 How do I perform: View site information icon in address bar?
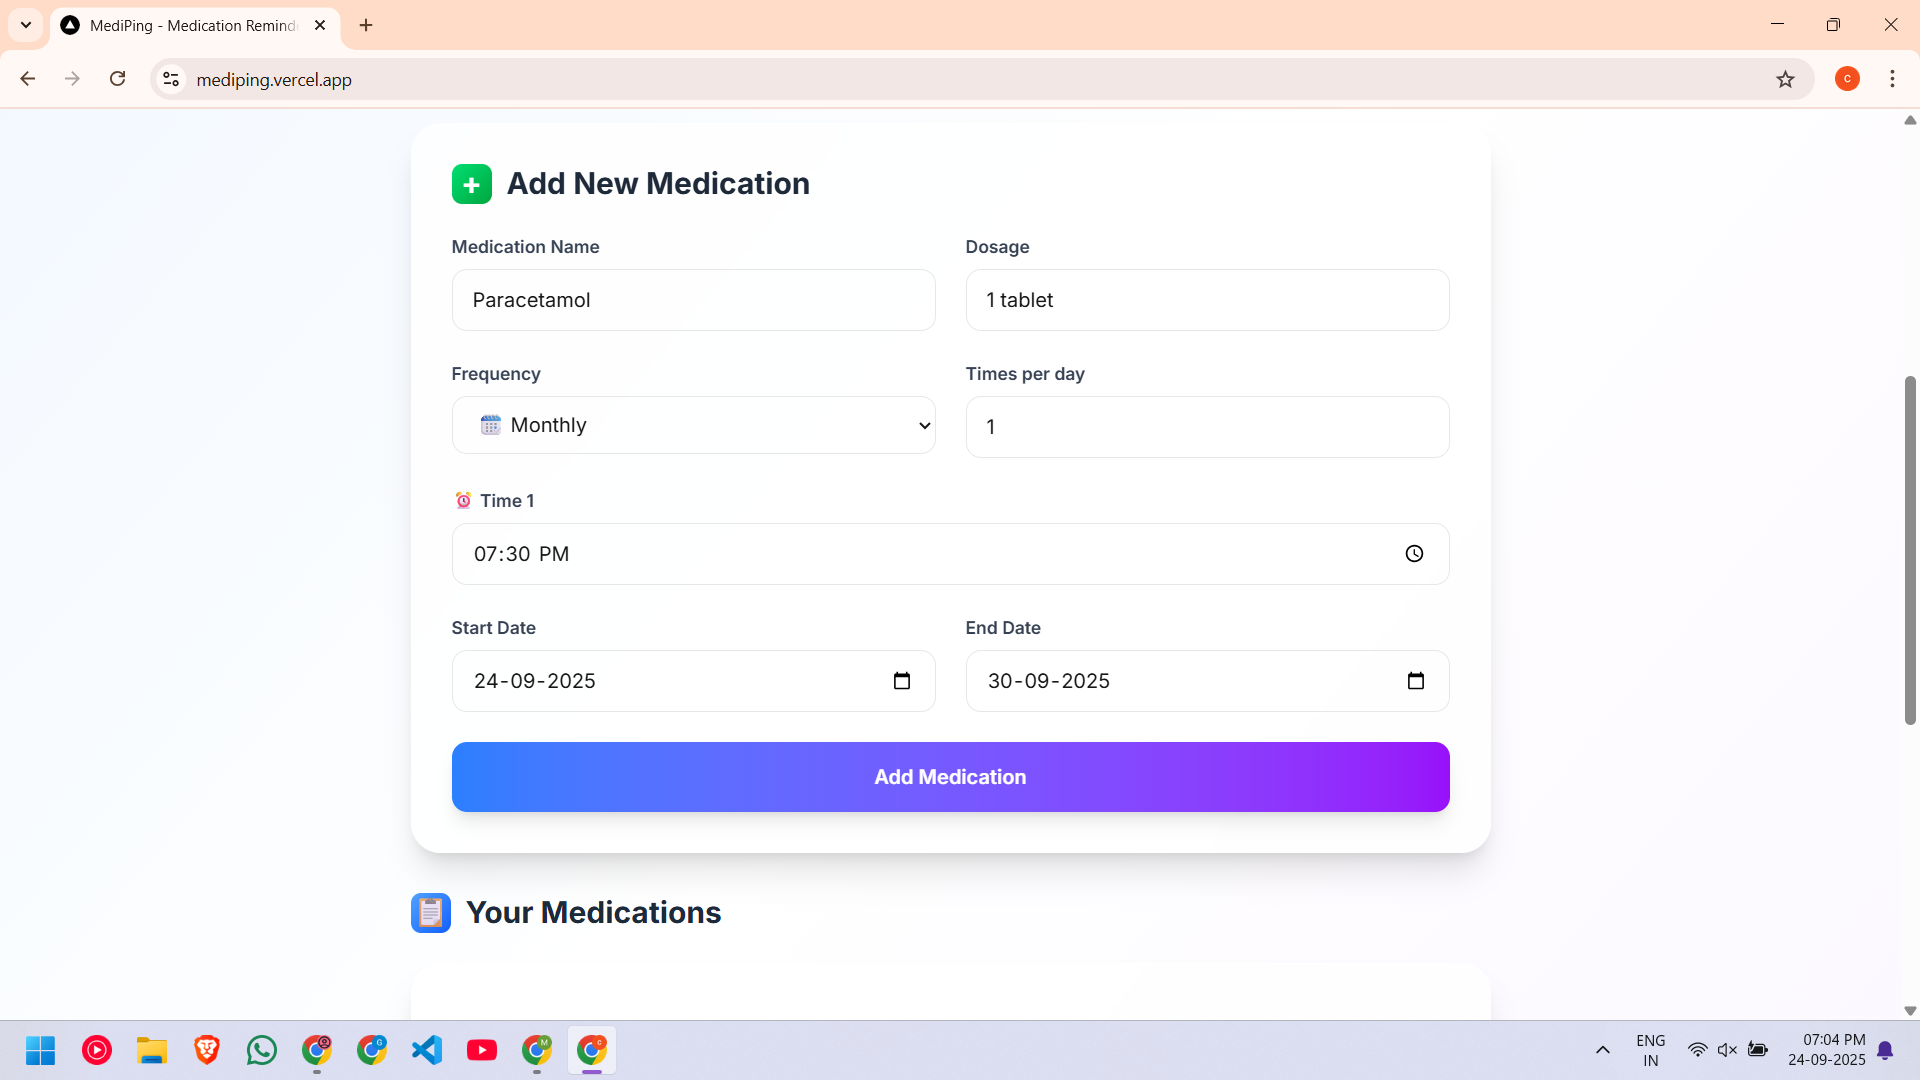171,79
